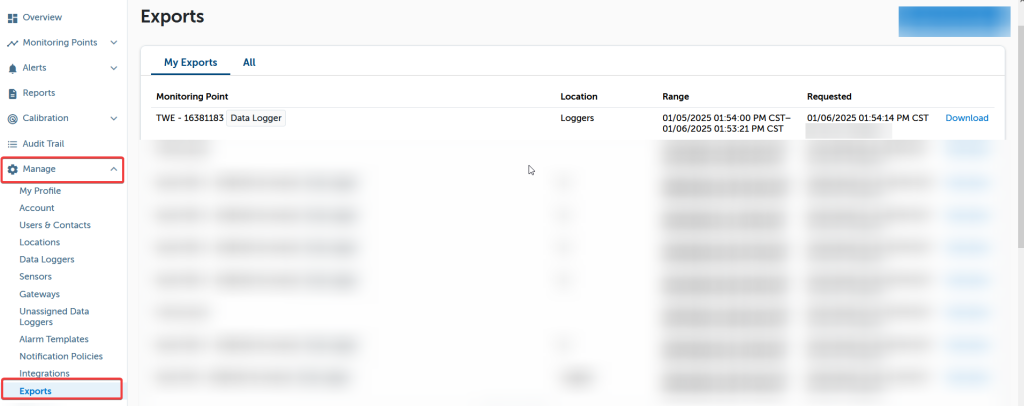Image resolution: width=1024 pixels, height=406 pixels.
Task: Open Users & Contacts page
Action: [x=55, y=225]
